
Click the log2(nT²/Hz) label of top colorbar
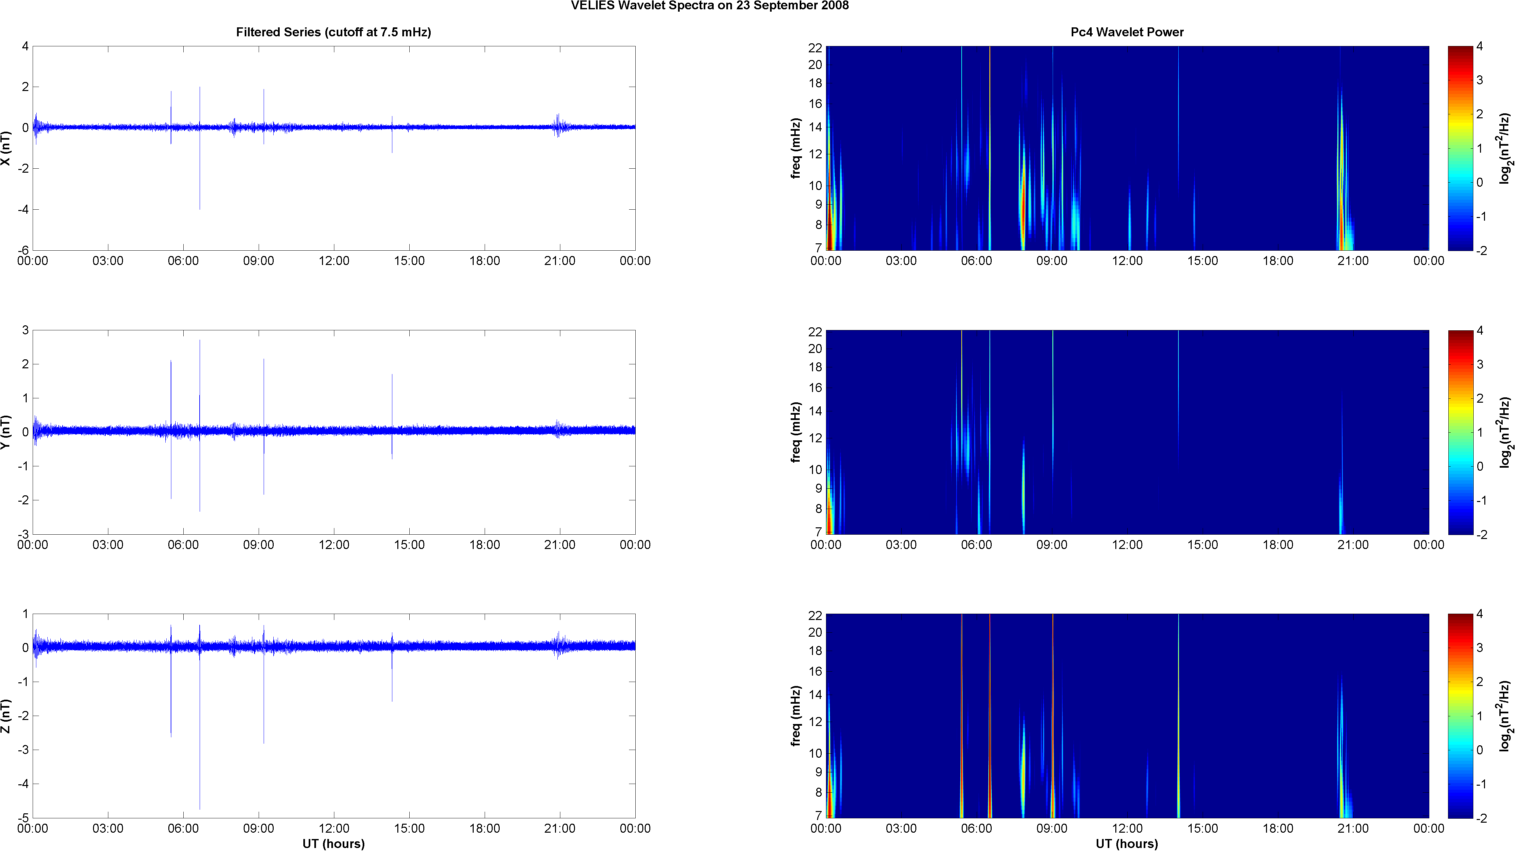tap(1505, 148)
